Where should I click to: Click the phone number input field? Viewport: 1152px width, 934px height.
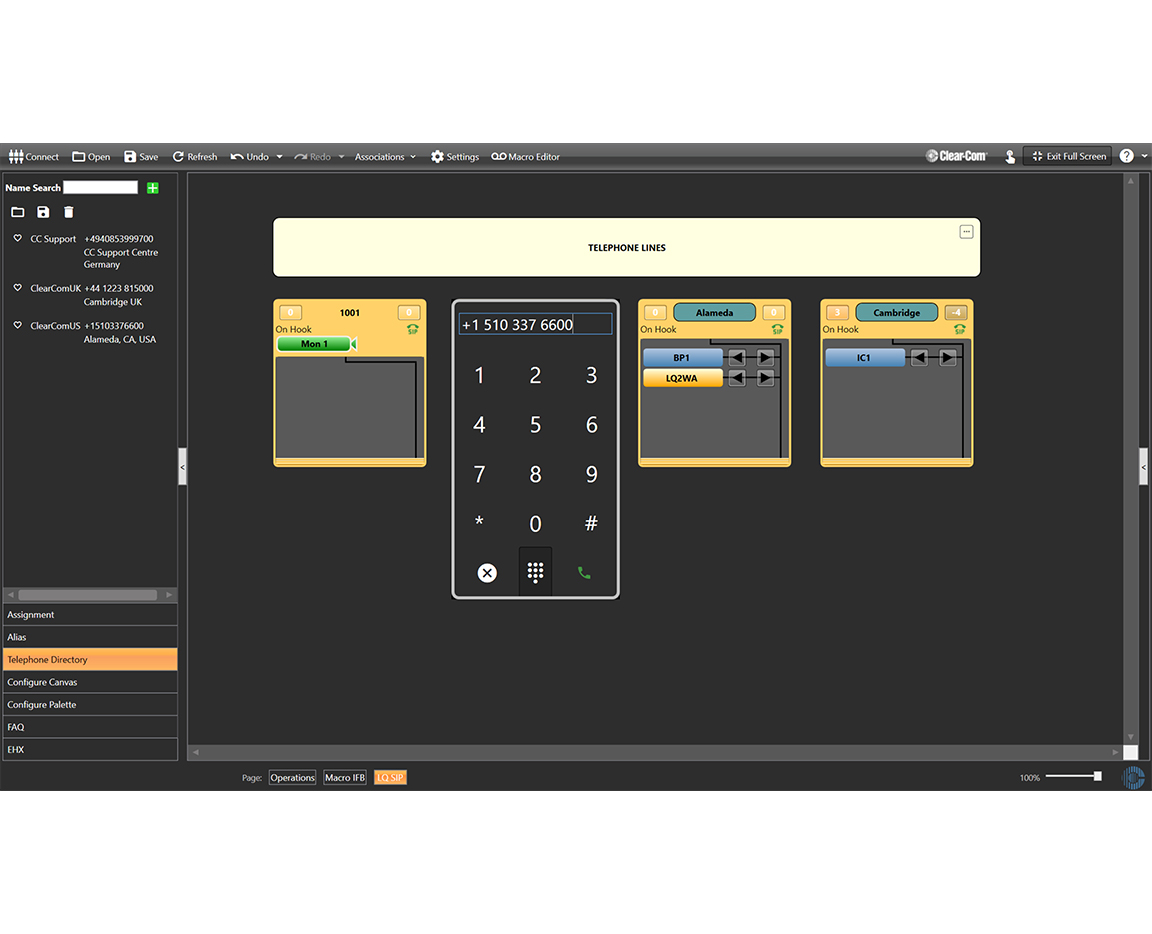point(535,325)
